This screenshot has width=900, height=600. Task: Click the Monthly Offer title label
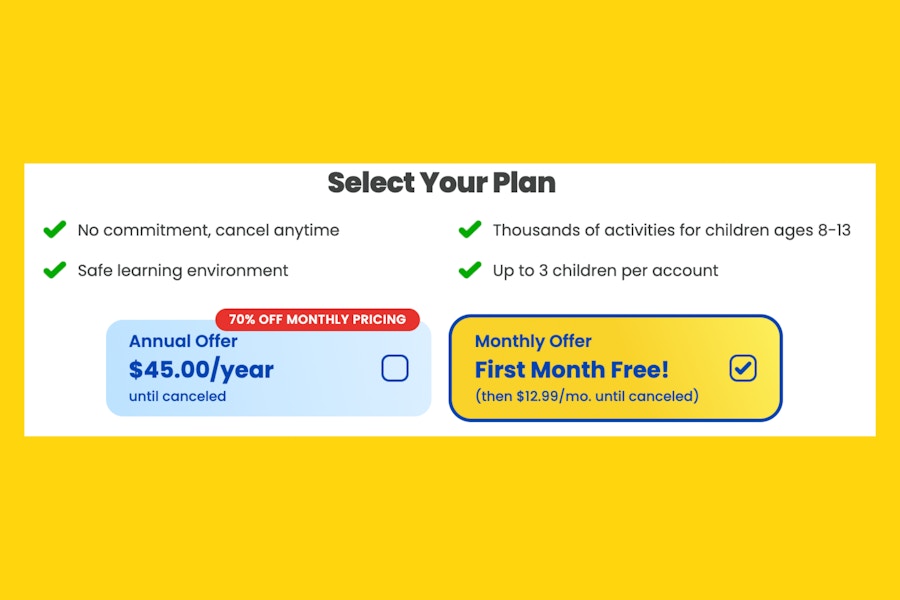pyautogui.click(x=533, y=342)
